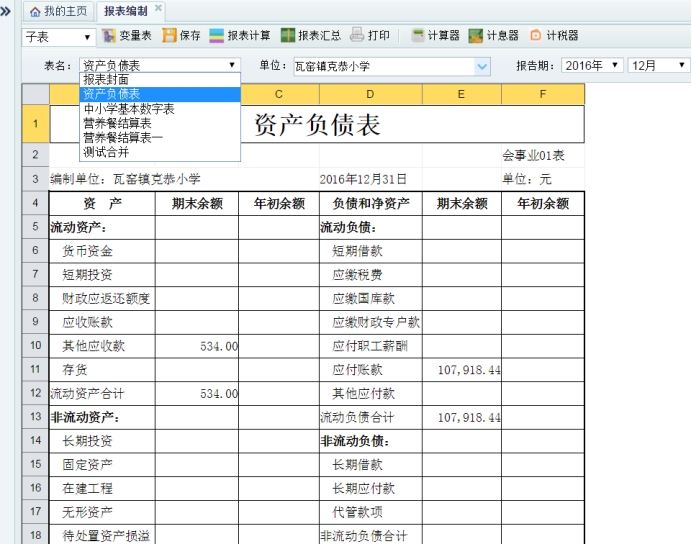Choose 测试合并 option
This screenshot has height=545, width=692.
[160, 152]
